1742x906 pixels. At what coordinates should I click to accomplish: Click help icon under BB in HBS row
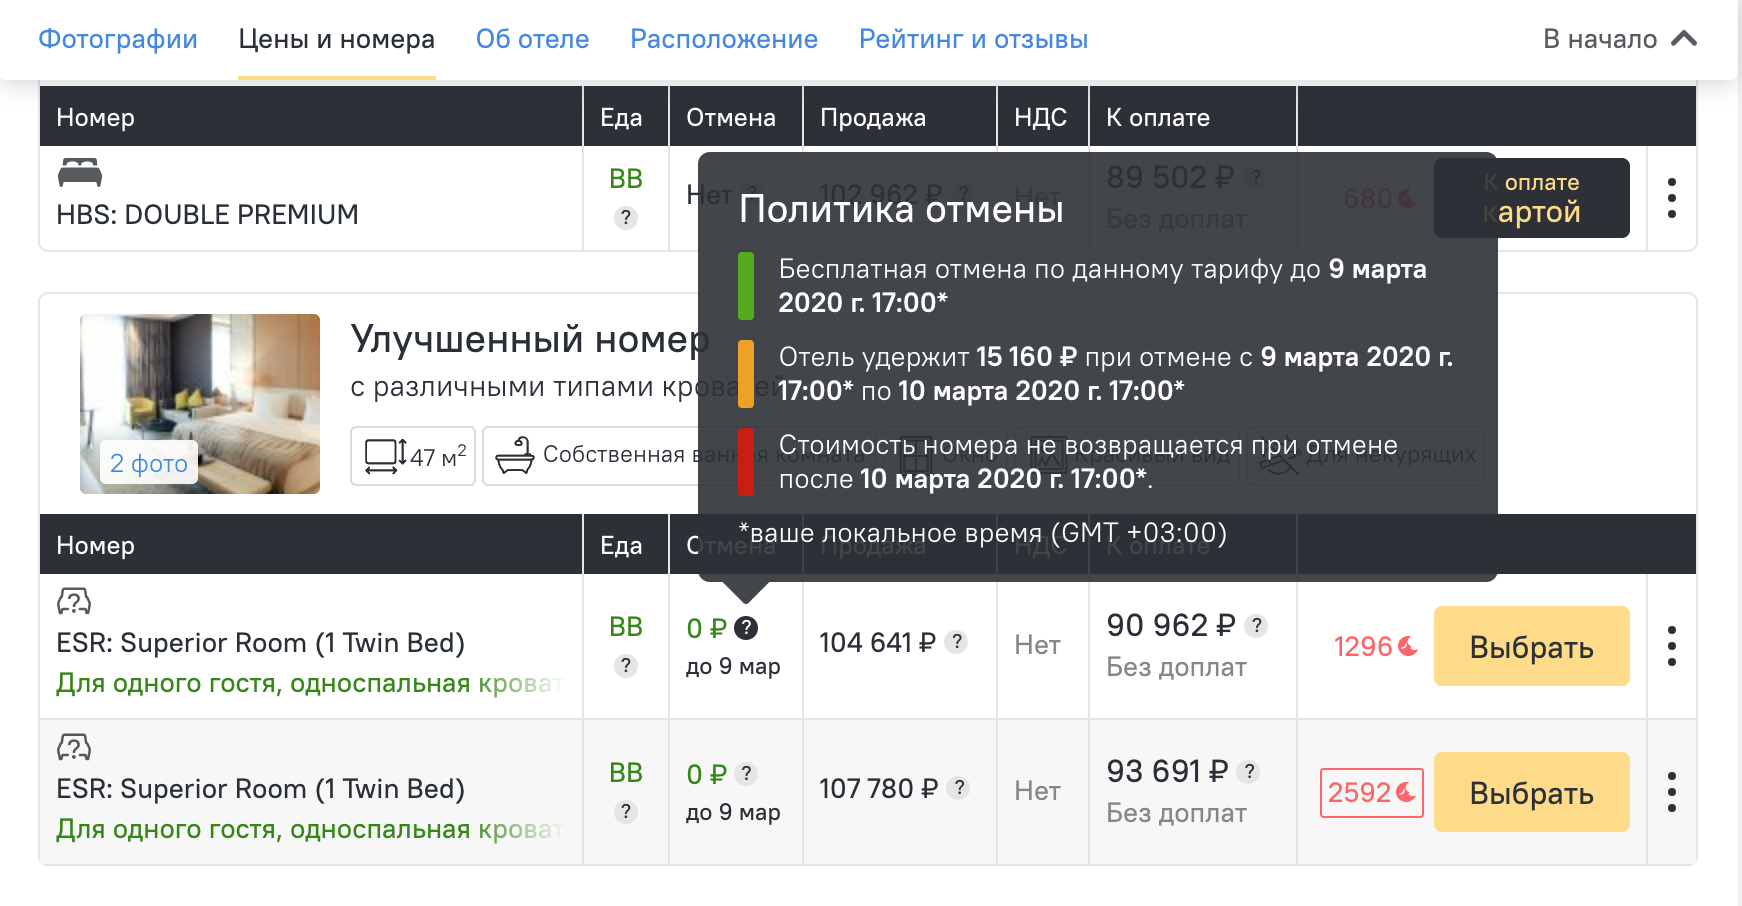pyautogui.click(x=626, y=218)
